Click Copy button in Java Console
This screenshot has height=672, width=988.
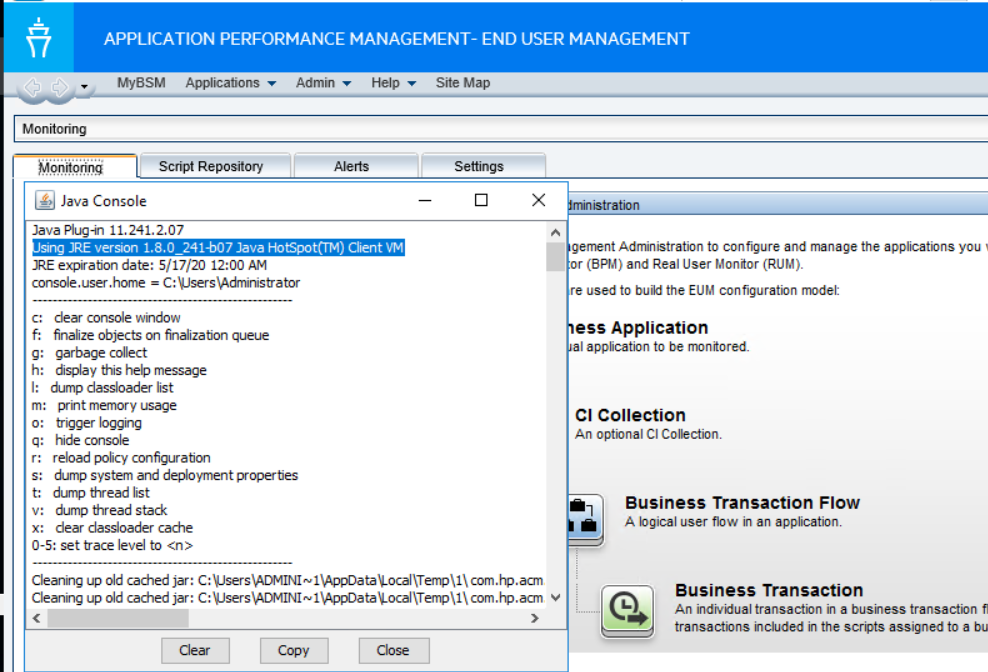click(294, 650)
